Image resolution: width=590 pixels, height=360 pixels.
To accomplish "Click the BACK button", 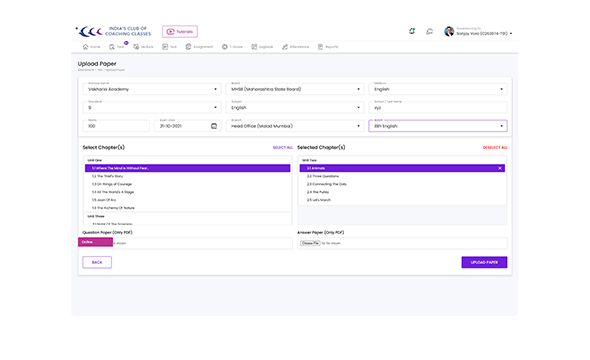I will (x=97, y=262).
